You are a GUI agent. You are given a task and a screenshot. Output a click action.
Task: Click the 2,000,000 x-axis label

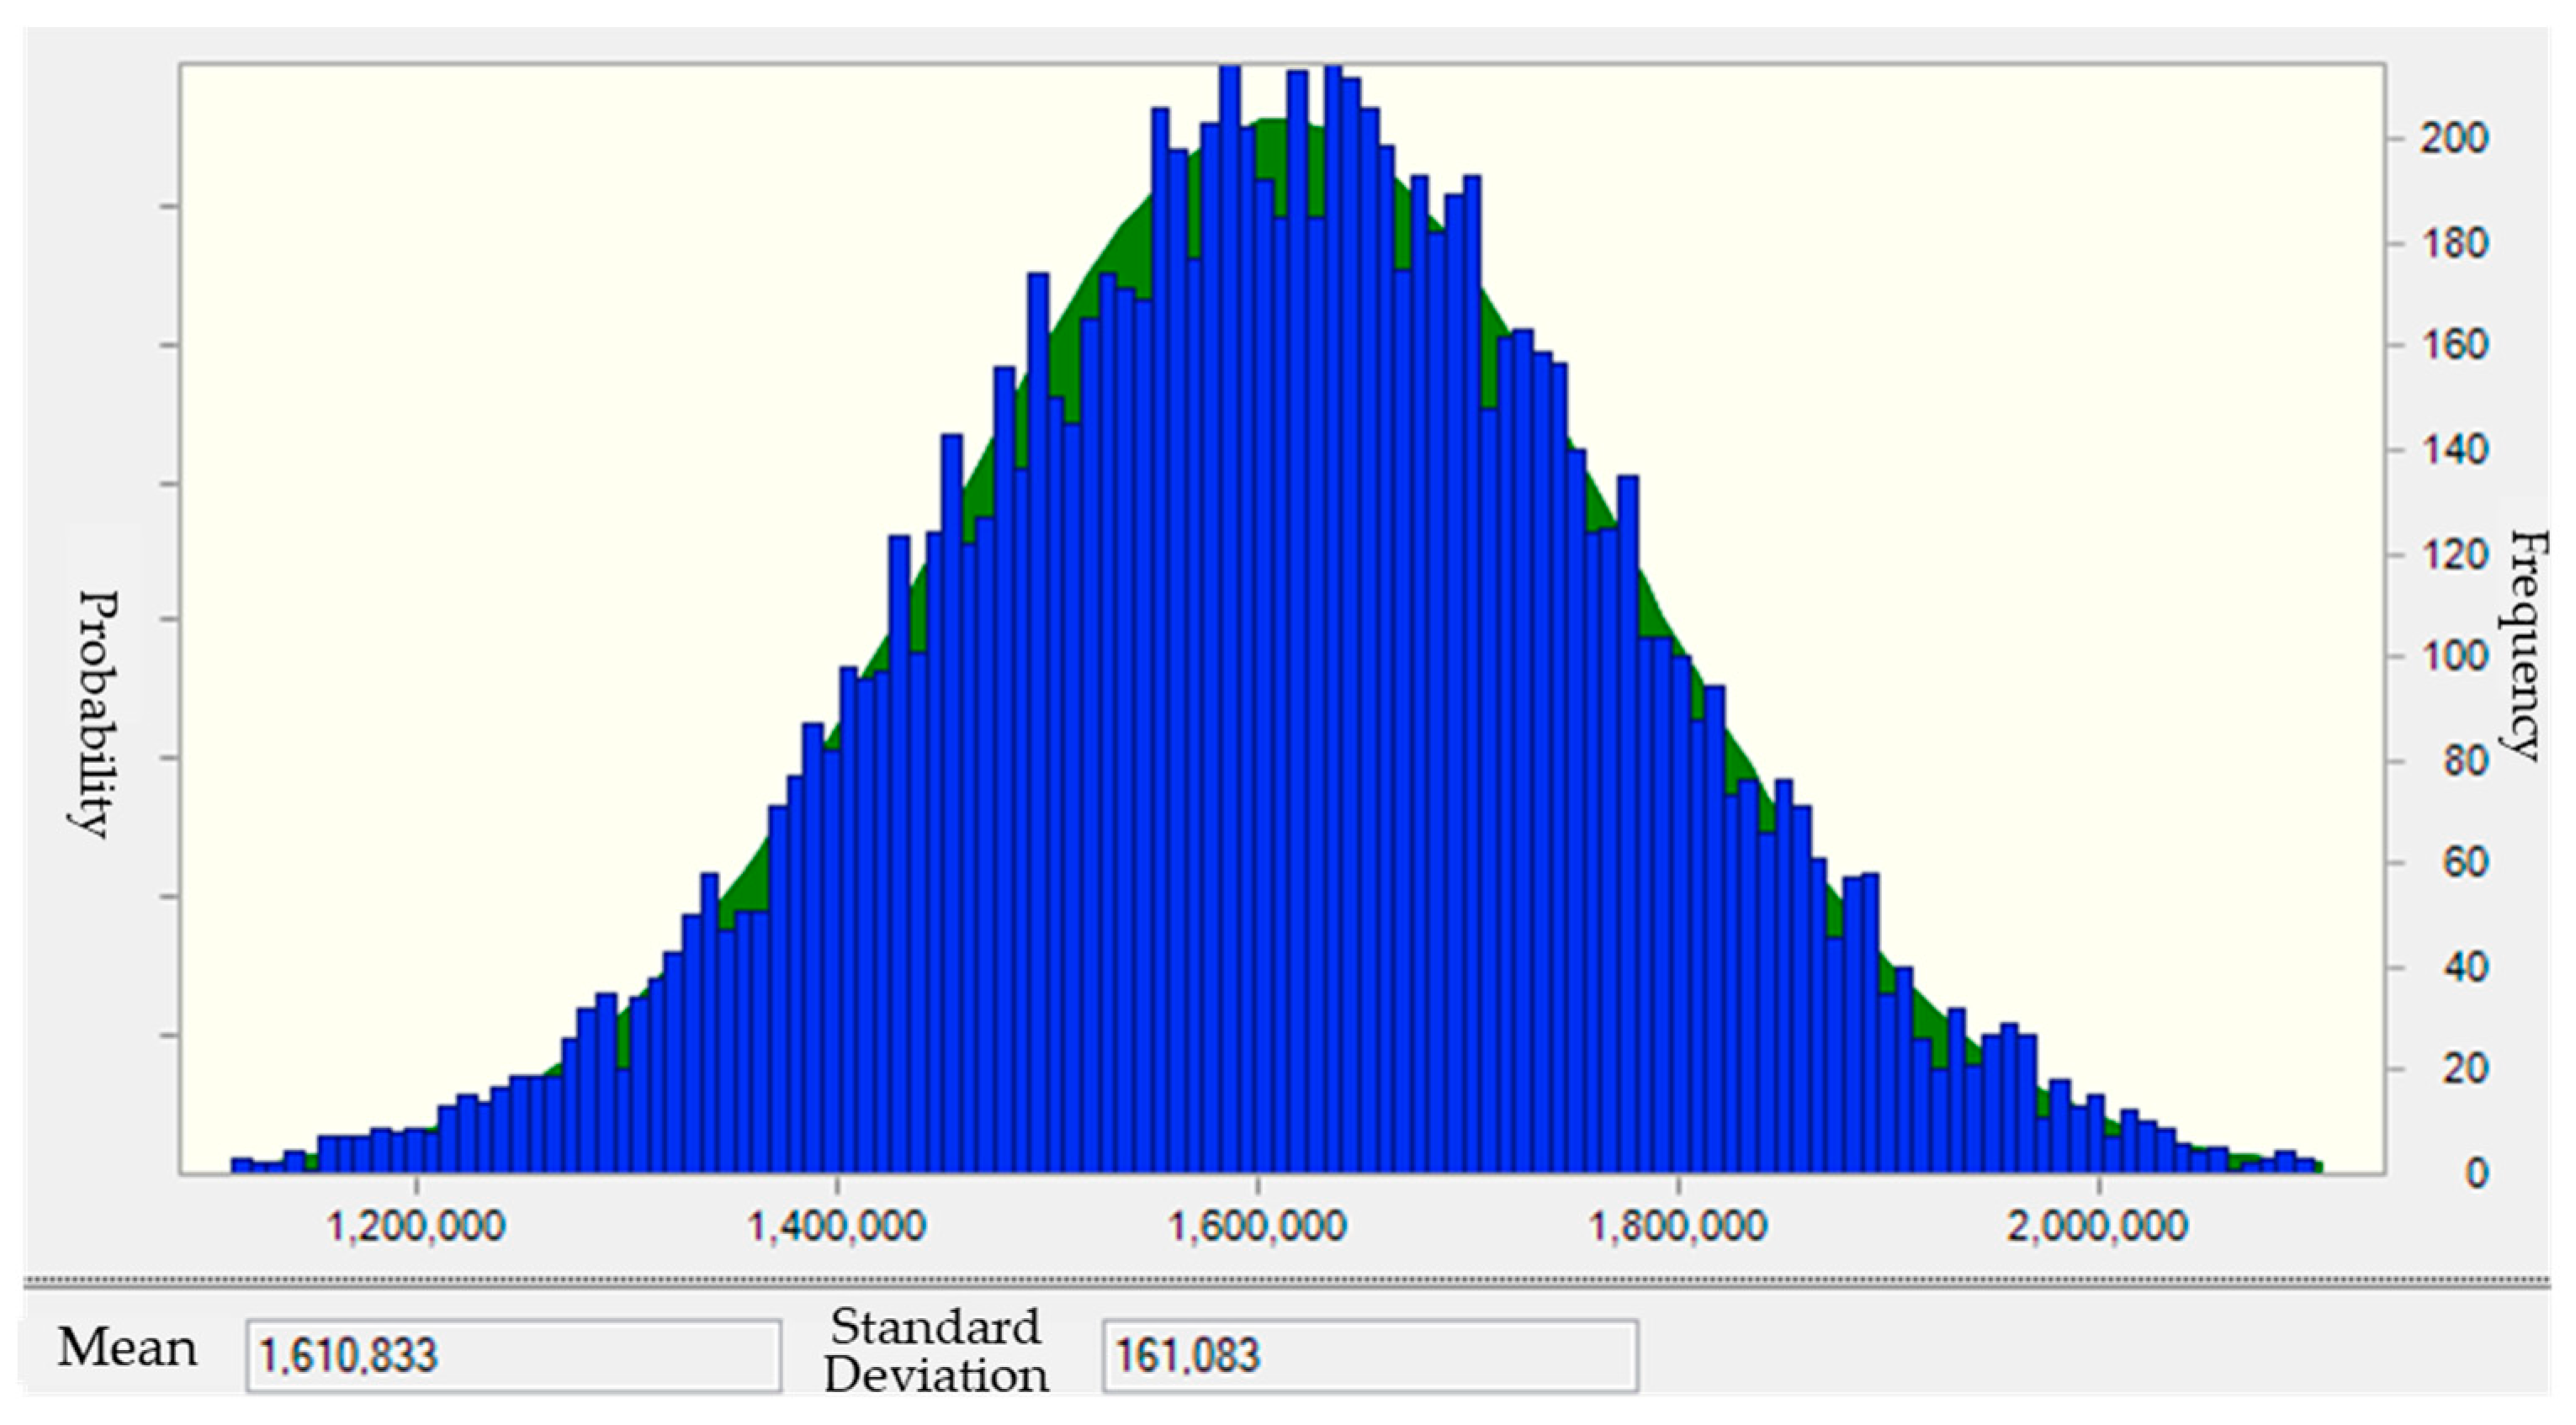point(2098,1226)
